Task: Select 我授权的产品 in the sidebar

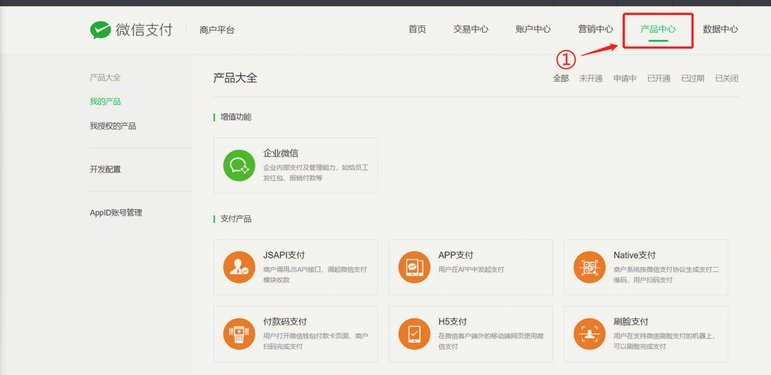Action: [113, 126]
